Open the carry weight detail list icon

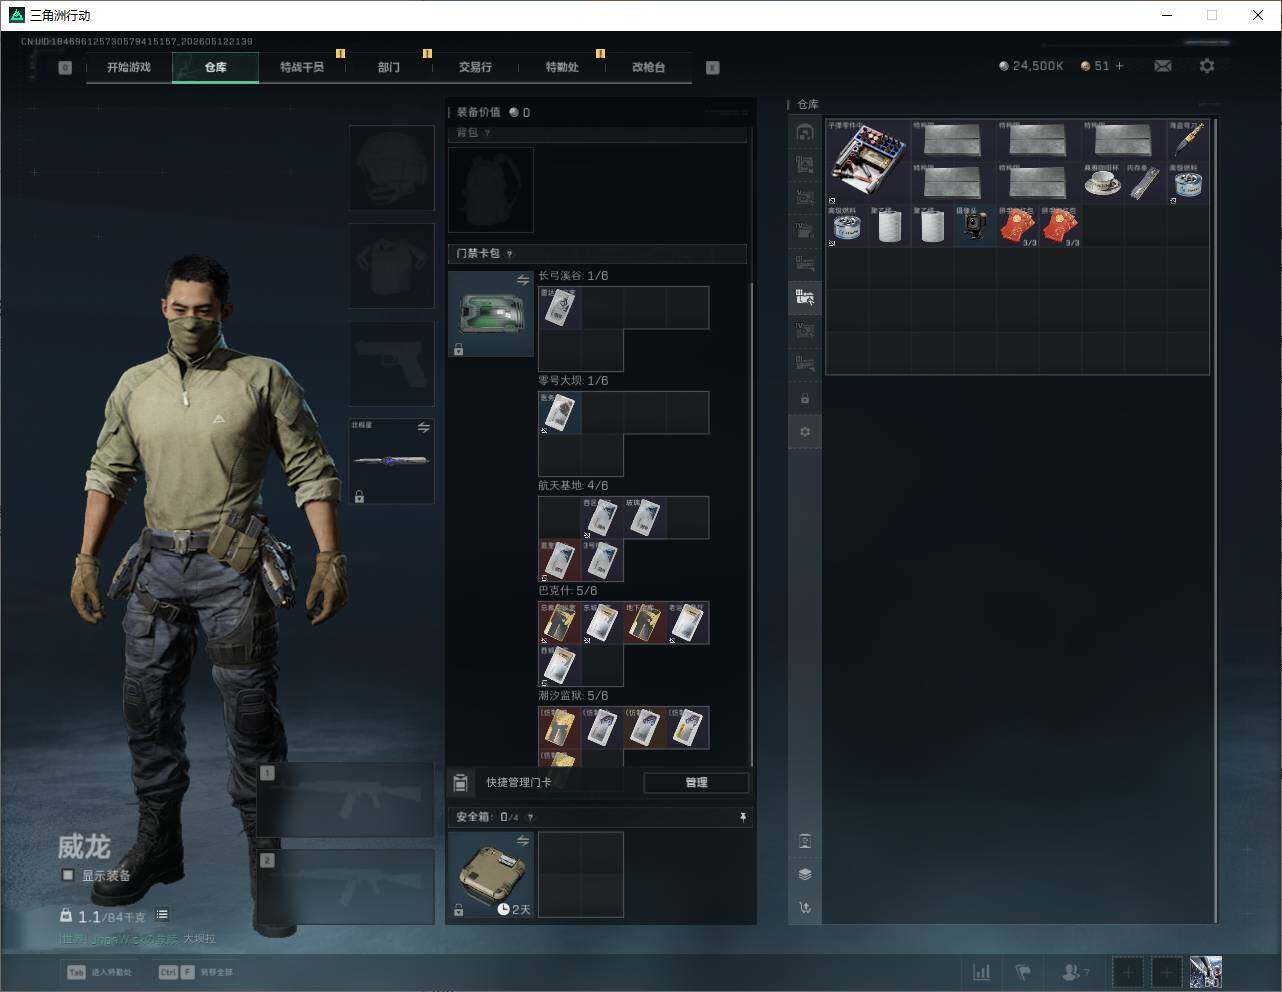point(162,915)
